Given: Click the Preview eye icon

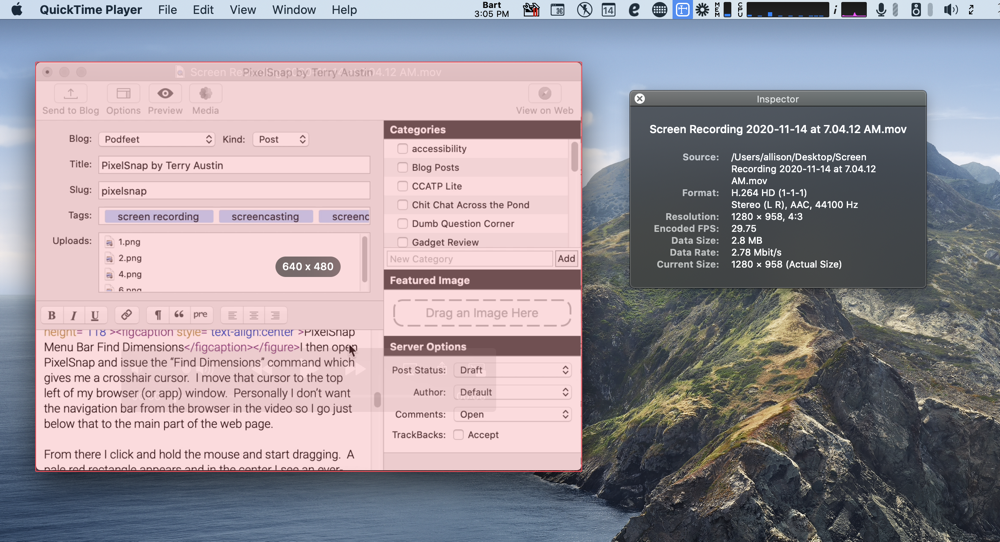Looking at the screenshot, I should (165, 94).
